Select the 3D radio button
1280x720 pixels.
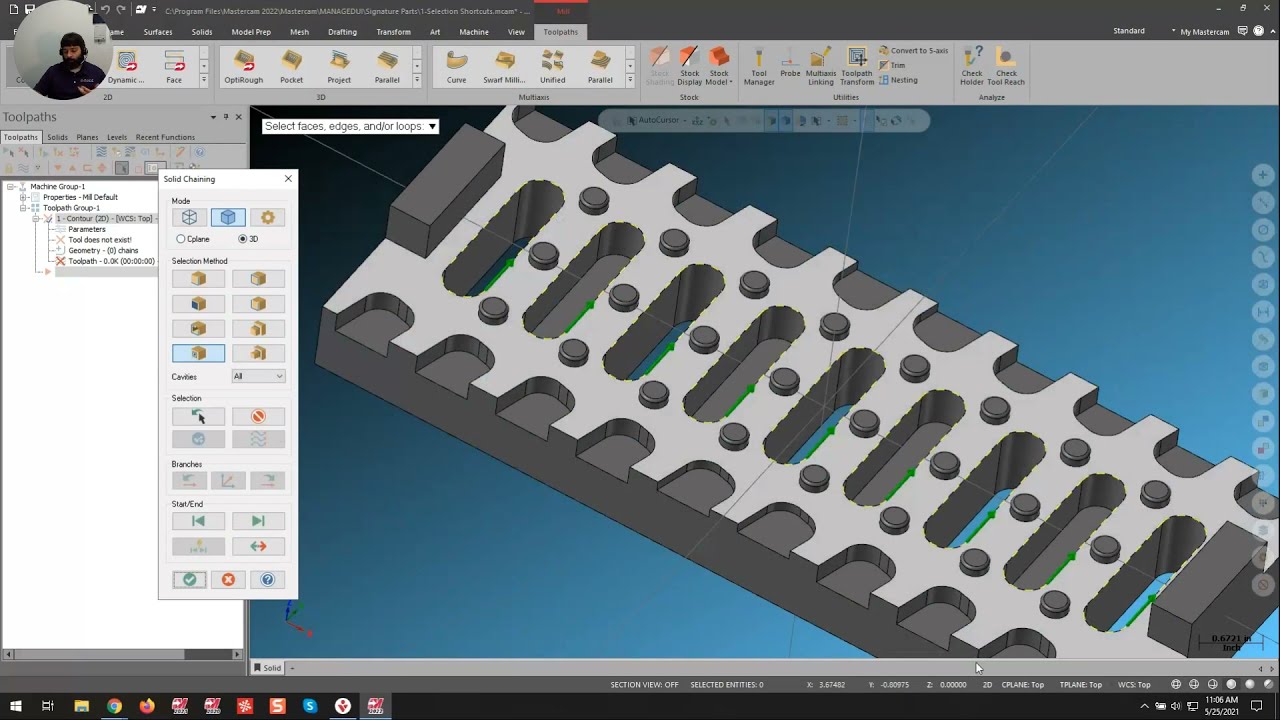pyautogui.click(x=242, y=239)
